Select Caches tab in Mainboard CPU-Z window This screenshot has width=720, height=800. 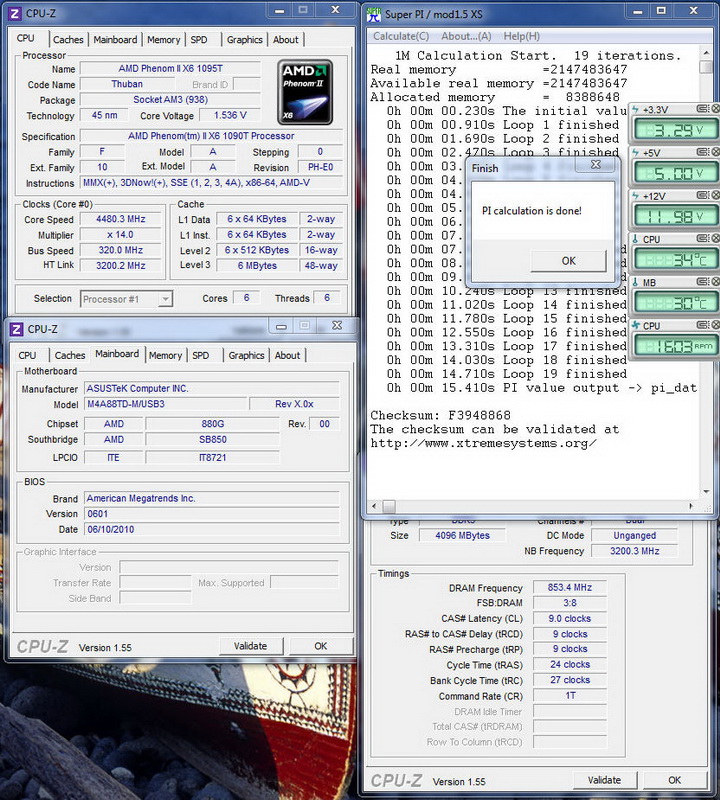pos(70,356)
